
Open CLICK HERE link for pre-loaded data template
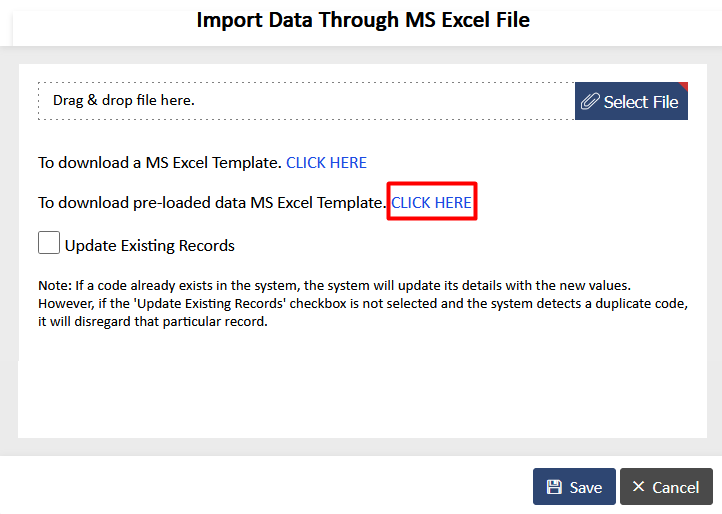coord(431,203)
